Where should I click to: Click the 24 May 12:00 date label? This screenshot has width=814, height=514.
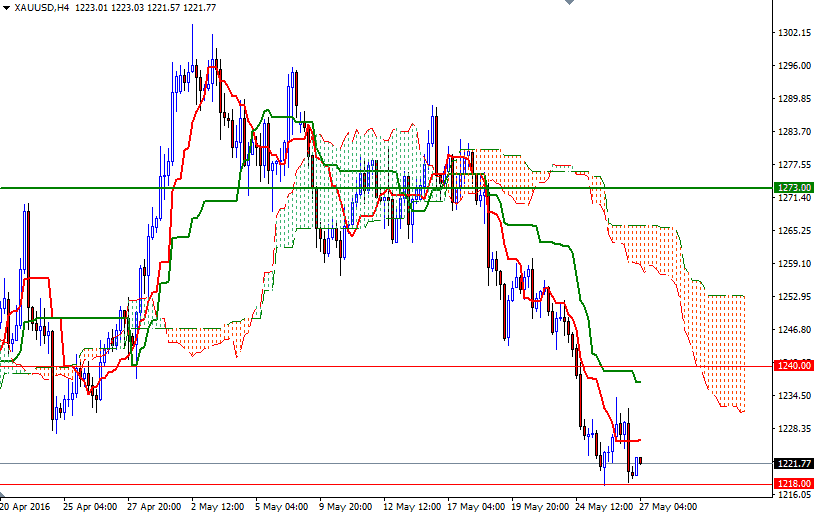[x=603, y=506]
